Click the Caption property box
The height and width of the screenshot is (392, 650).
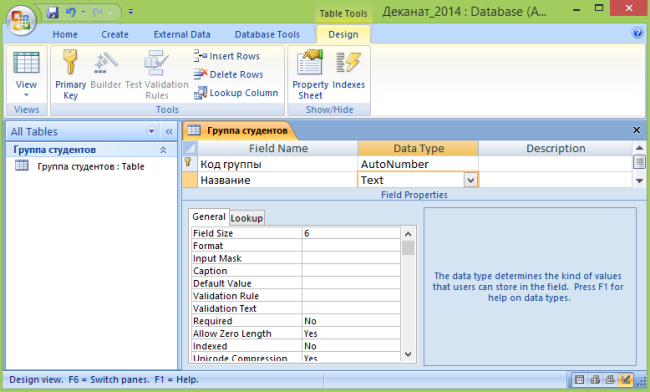[351, 271]
